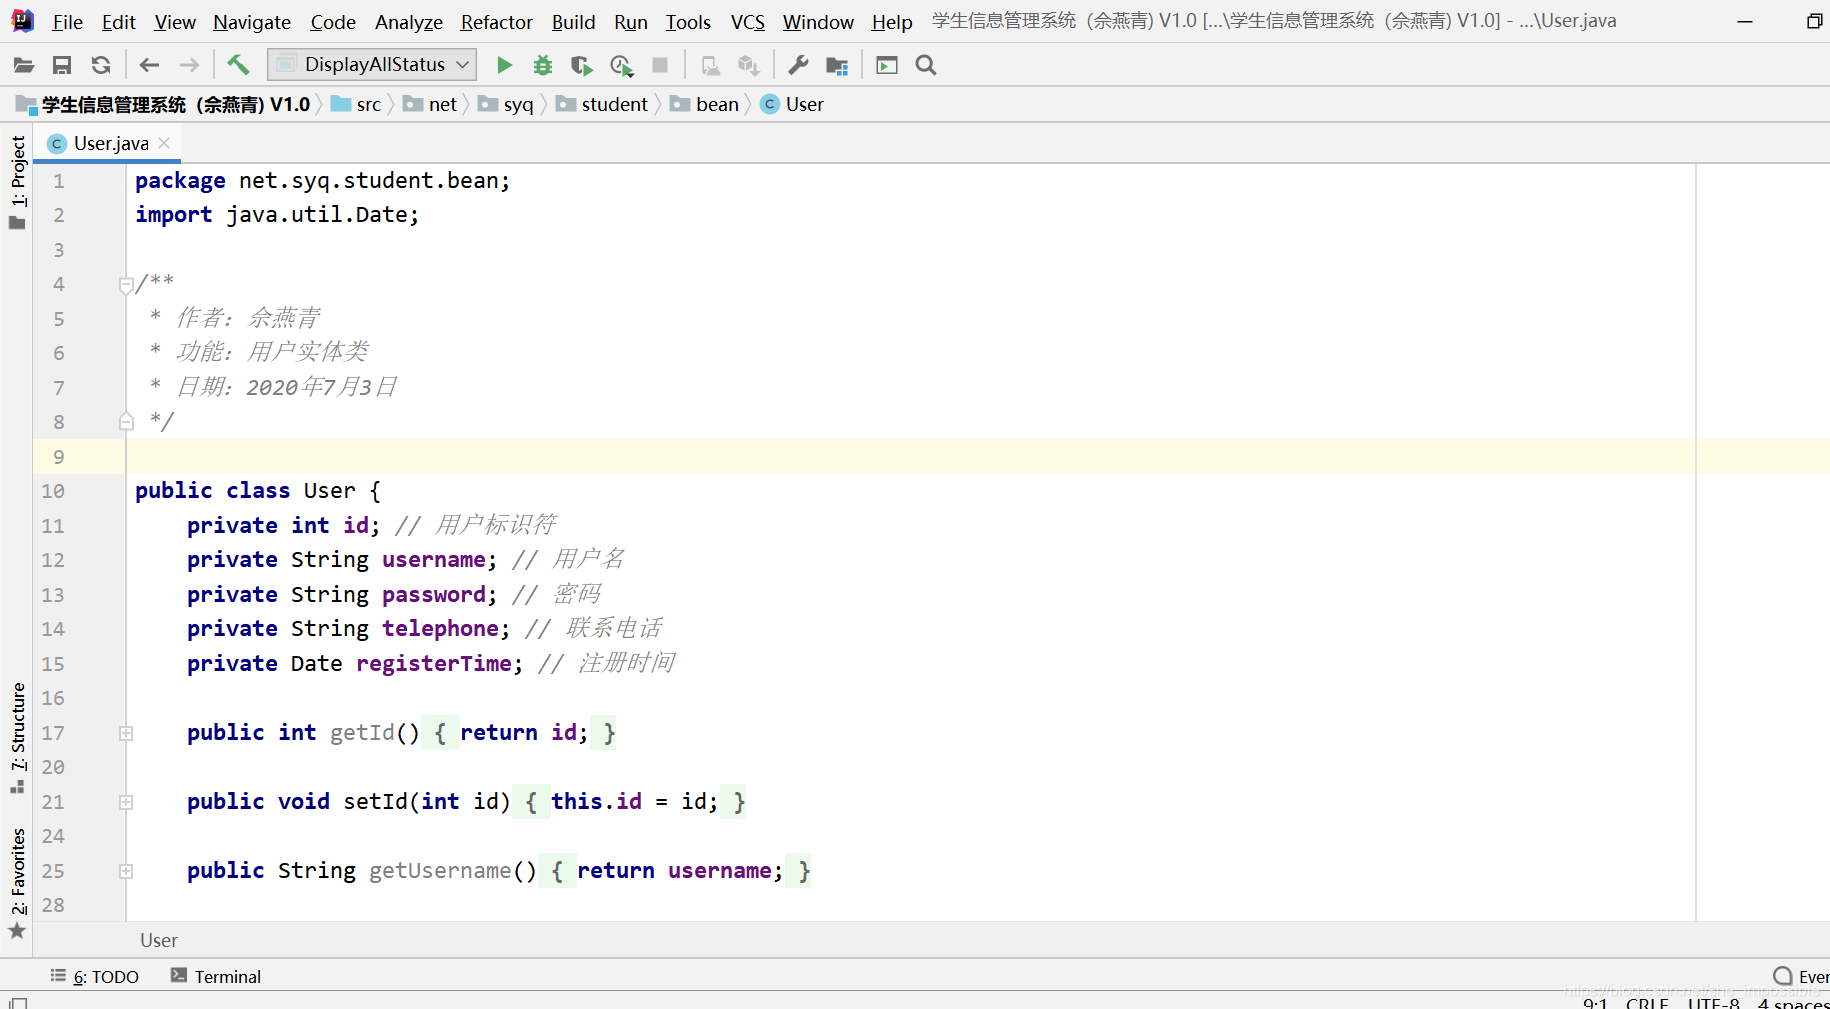Click the Stop square icon
1830x1009 pixels.
[x=660, y=65]
